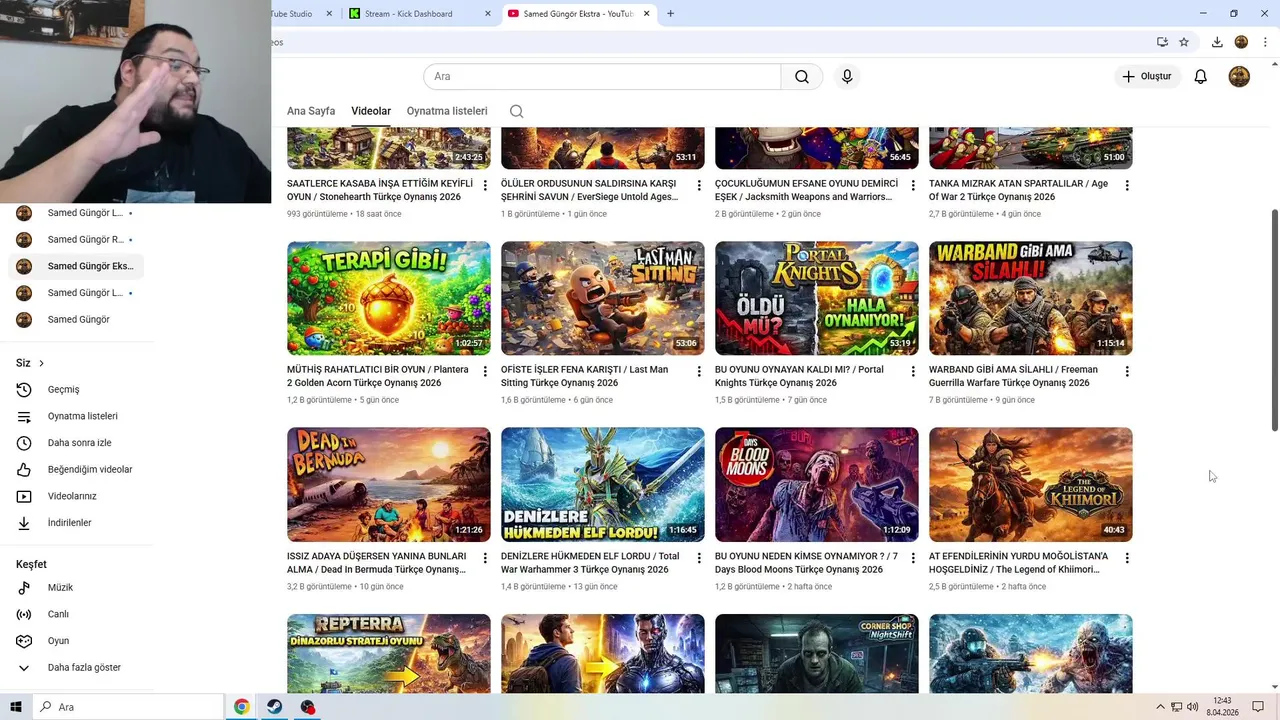Select Samed Güngör Ekstra subscription
1280x720 pixels.
pos(76,266)
